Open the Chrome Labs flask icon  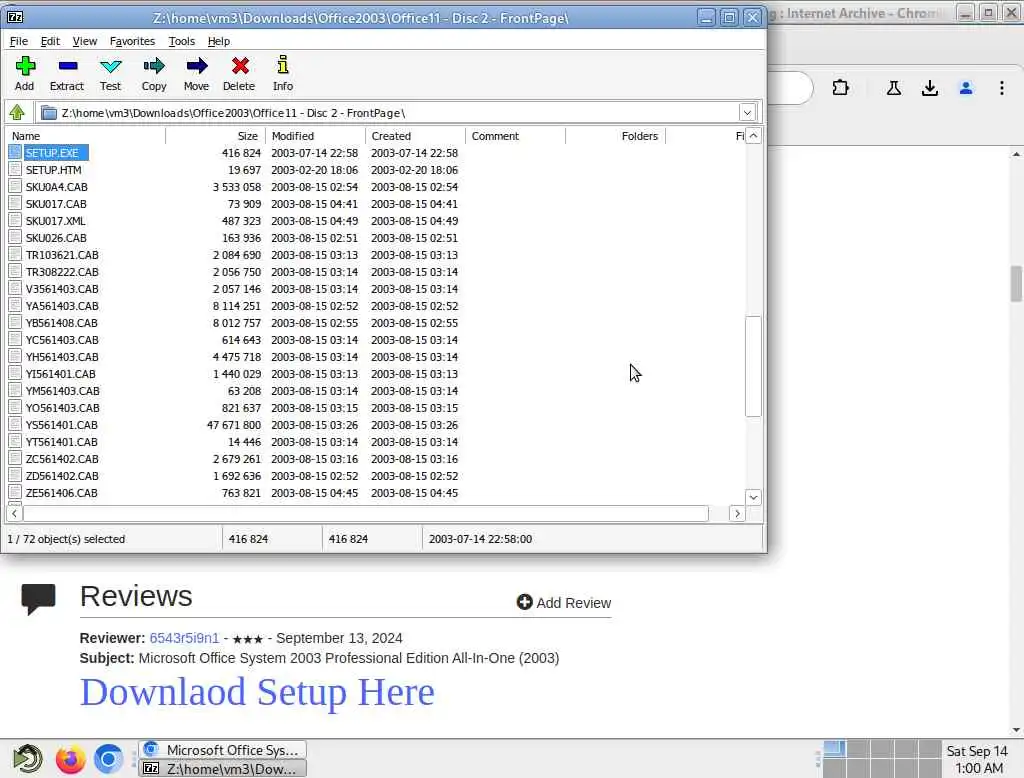tap(893, 88)
